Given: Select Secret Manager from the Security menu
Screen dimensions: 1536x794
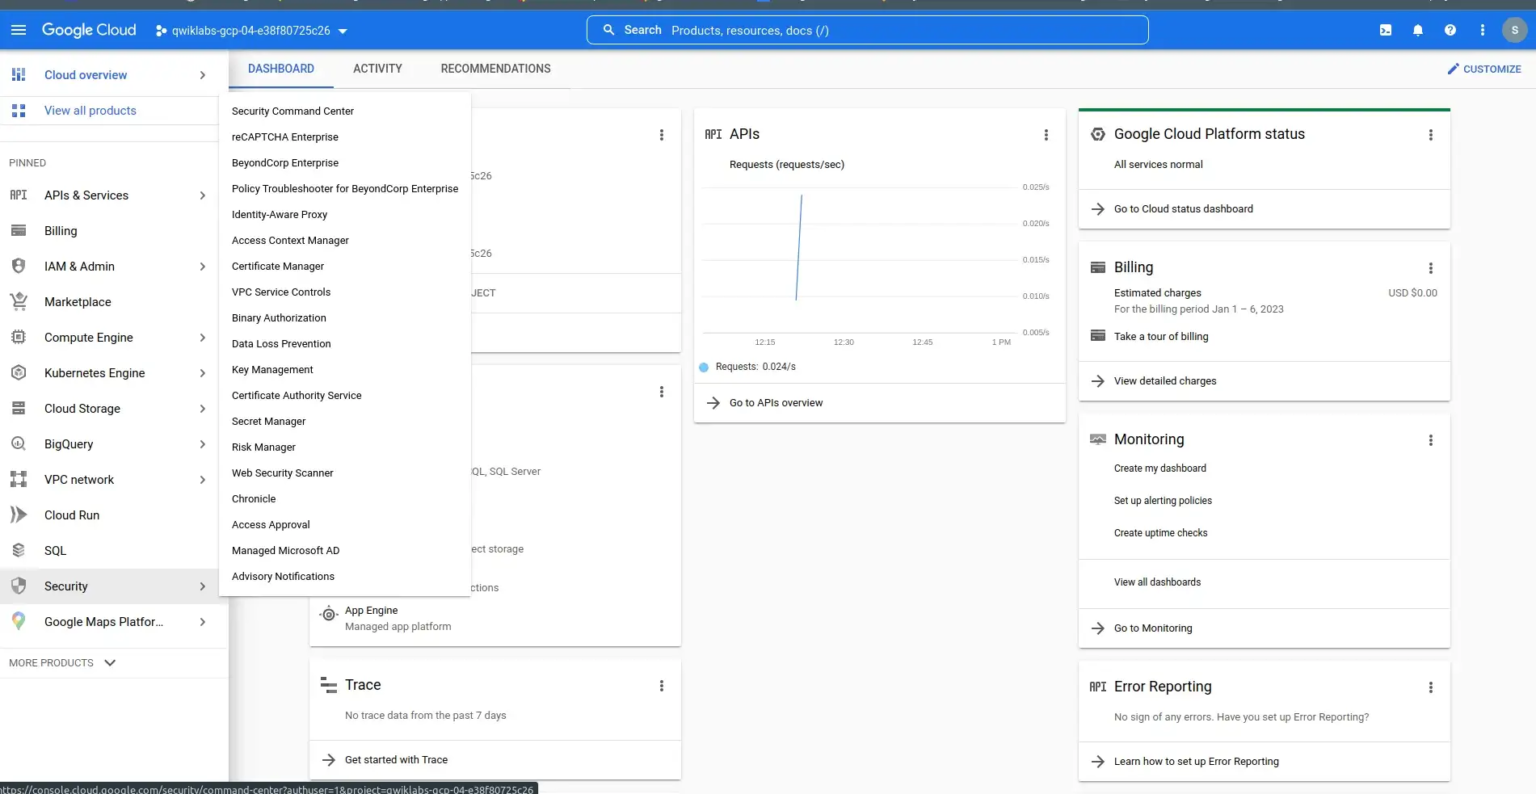Looking at the screenshot, I should [x=268, y=421].
